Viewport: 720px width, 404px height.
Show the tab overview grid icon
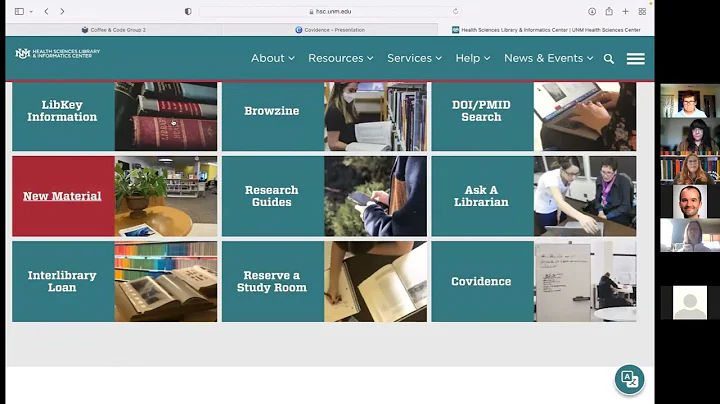click(642, 11)
